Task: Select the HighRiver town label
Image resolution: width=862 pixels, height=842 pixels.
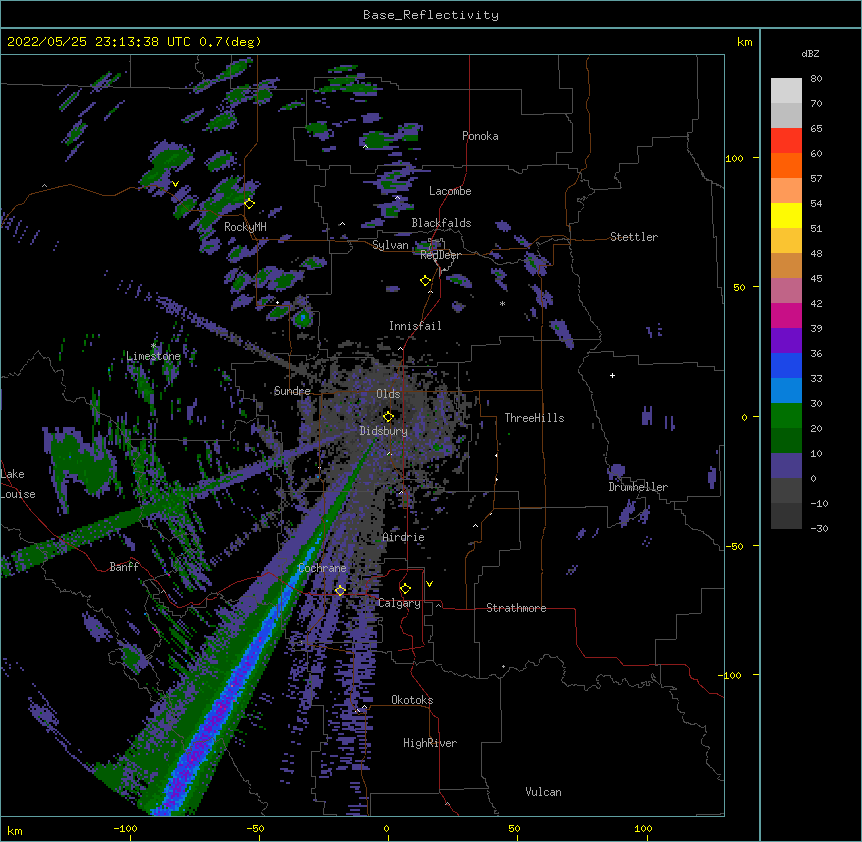Action: point(430,743)
